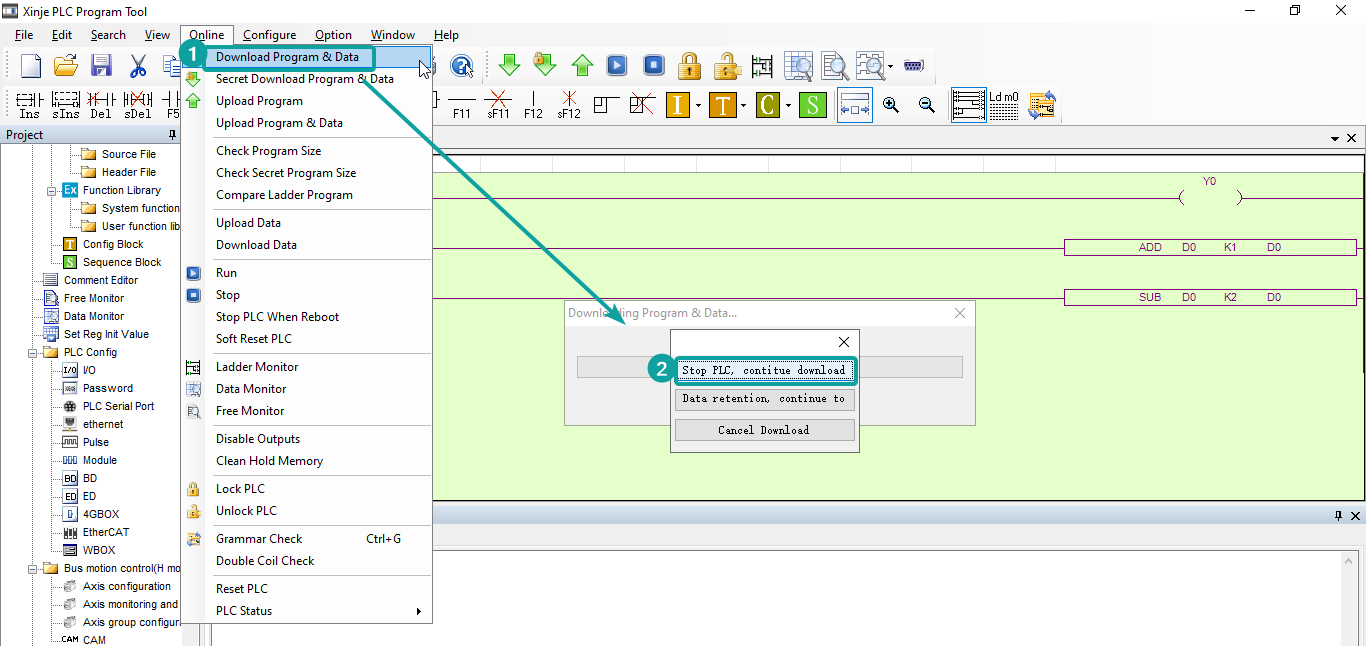
Task: Click the zoom in magnifier icon
Action: point(890,105)
